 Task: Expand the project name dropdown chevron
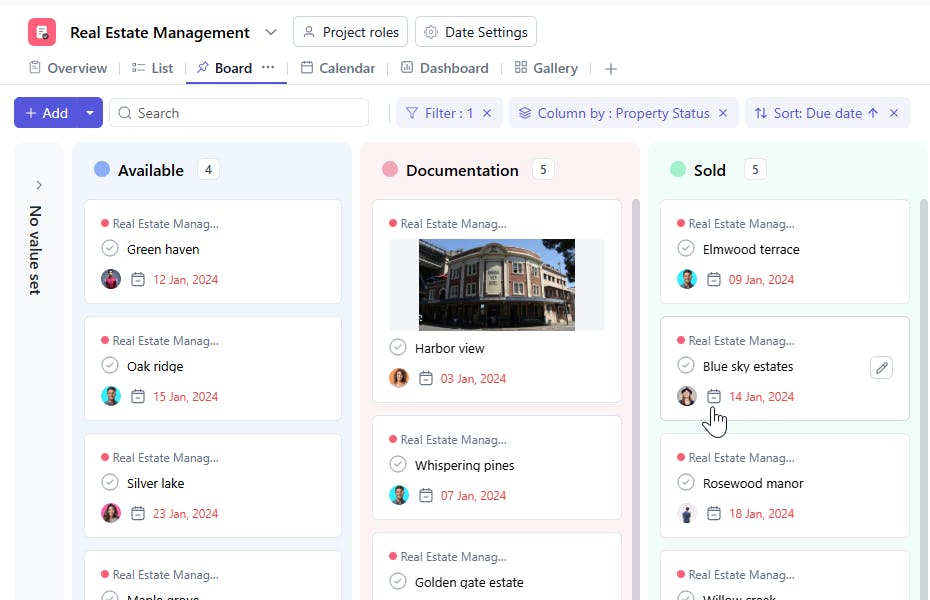pos(271,32)
